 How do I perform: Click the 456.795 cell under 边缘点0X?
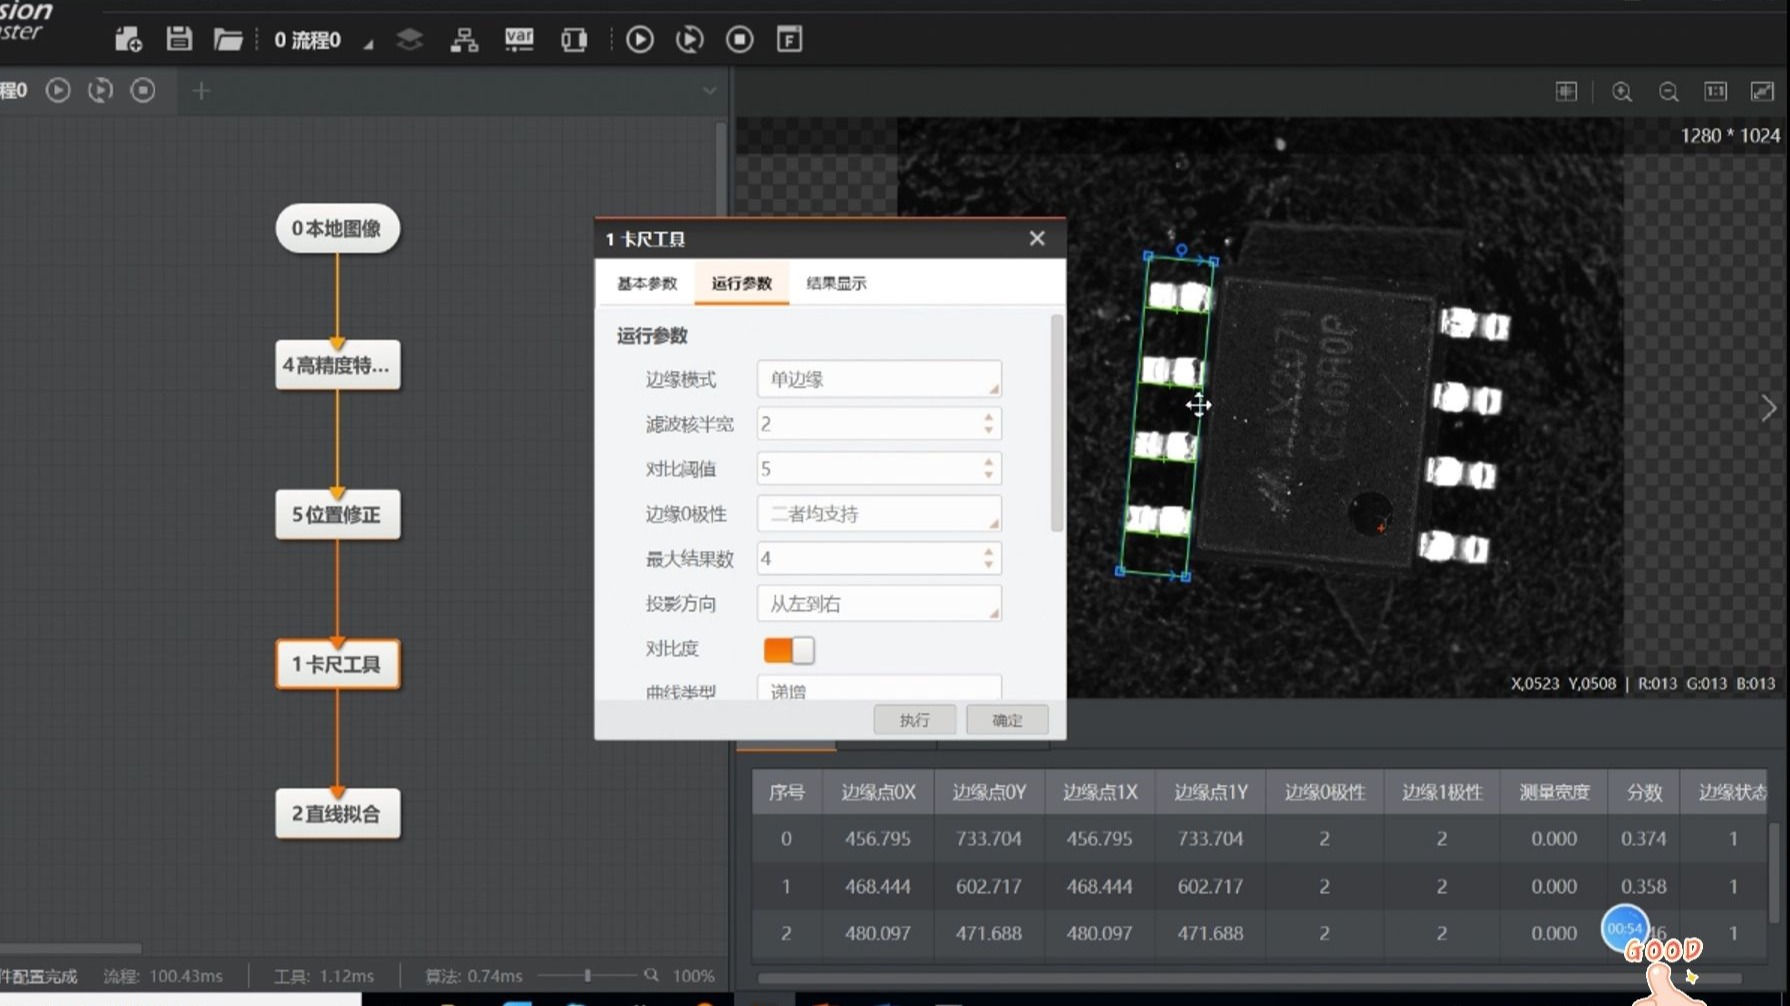tap(877, 839)
